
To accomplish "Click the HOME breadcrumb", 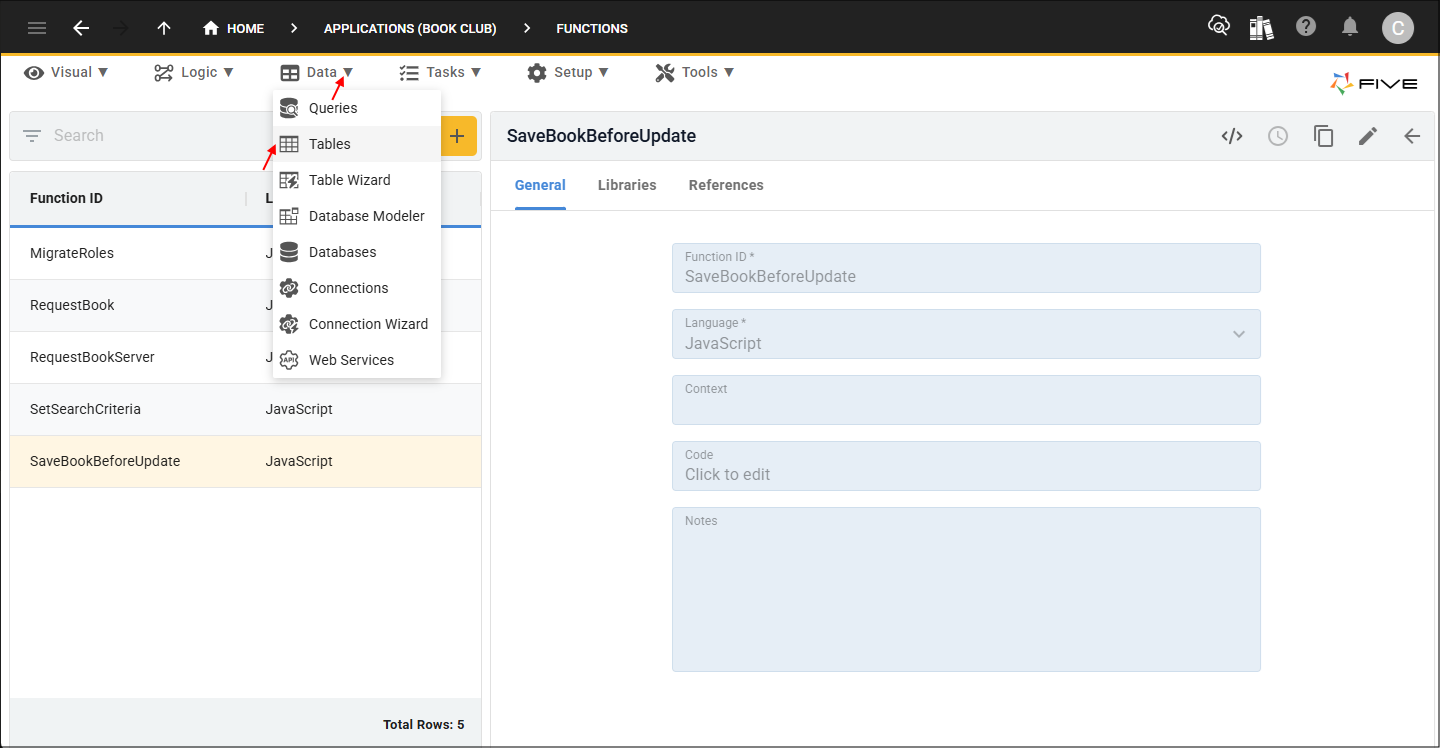I will coord(234,28).
